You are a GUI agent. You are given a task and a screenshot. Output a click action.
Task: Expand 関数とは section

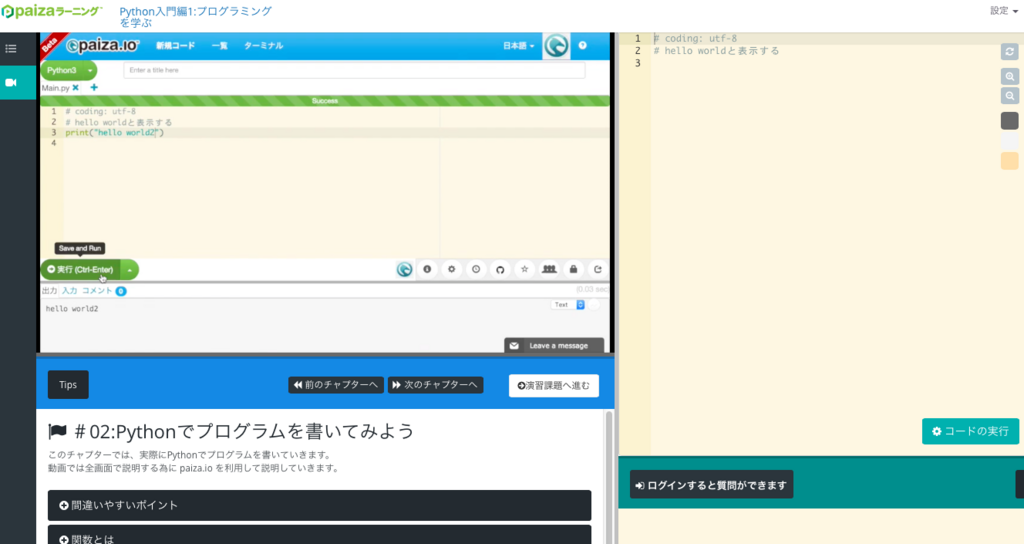click(x=319, y=535)
